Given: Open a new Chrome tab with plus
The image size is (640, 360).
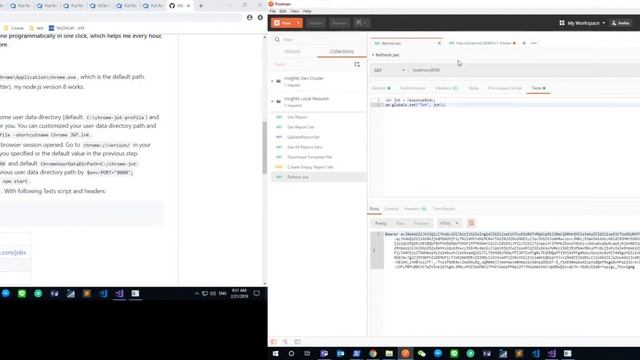Looking at the screenshot, I should pyautogui.click(x=200, y=6).
